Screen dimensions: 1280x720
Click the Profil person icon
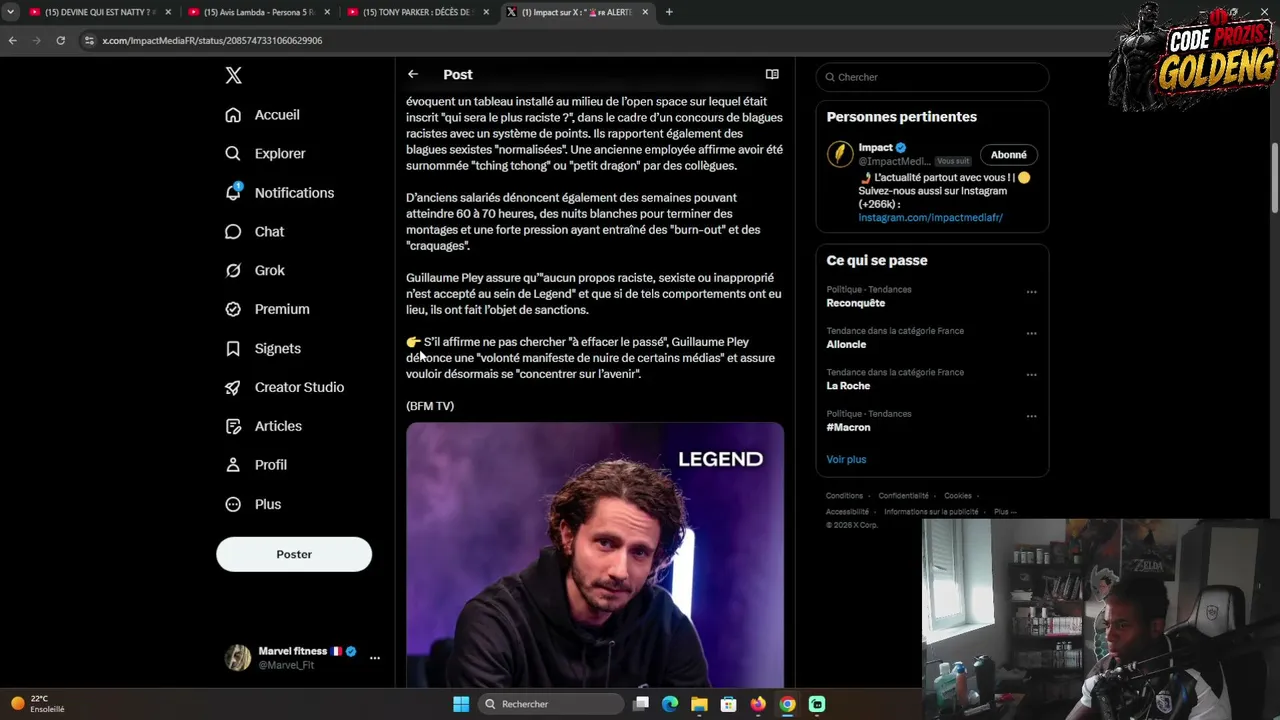tap(233, 465)
